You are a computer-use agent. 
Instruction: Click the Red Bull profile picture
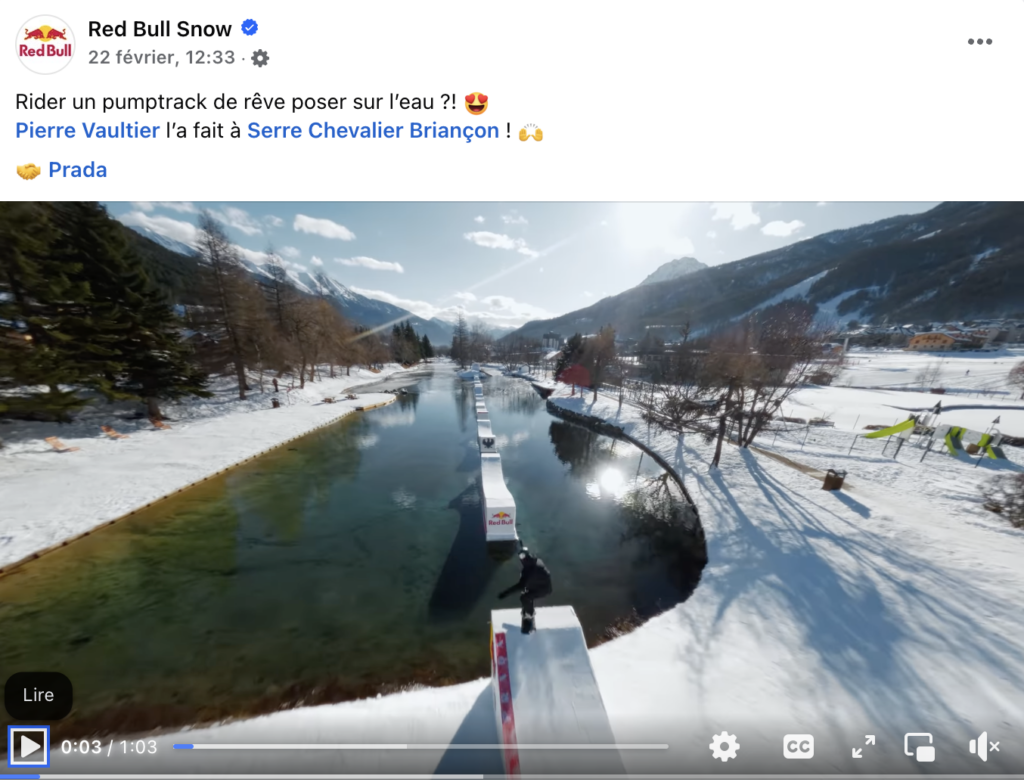(45, 44)
